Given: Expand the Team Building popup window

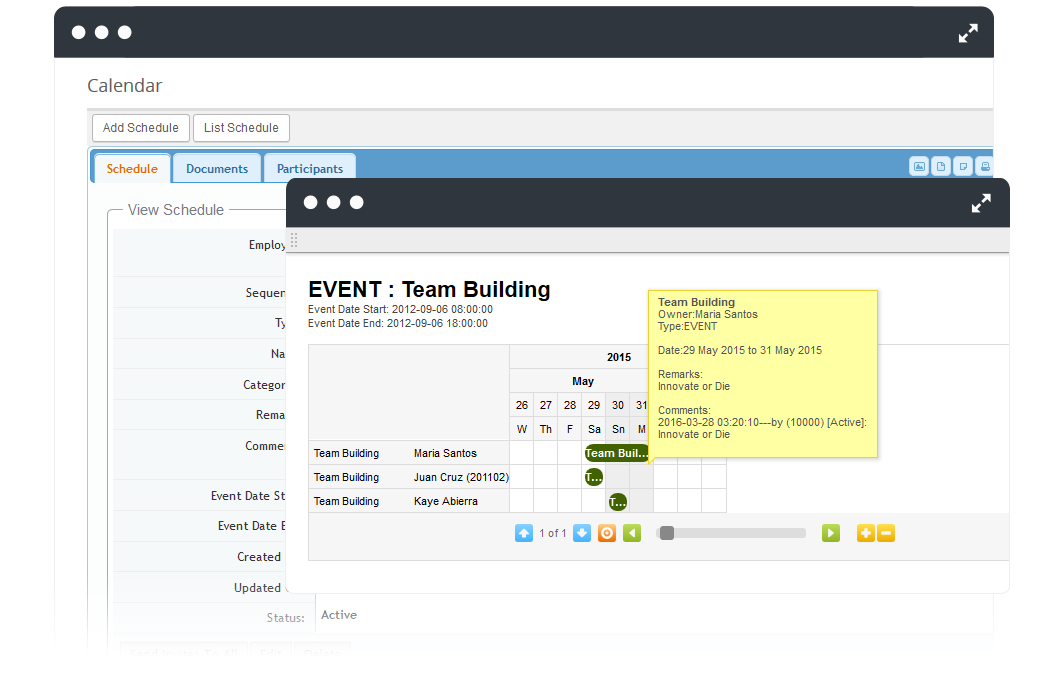Looking at the screenshot, I should 981,203.
